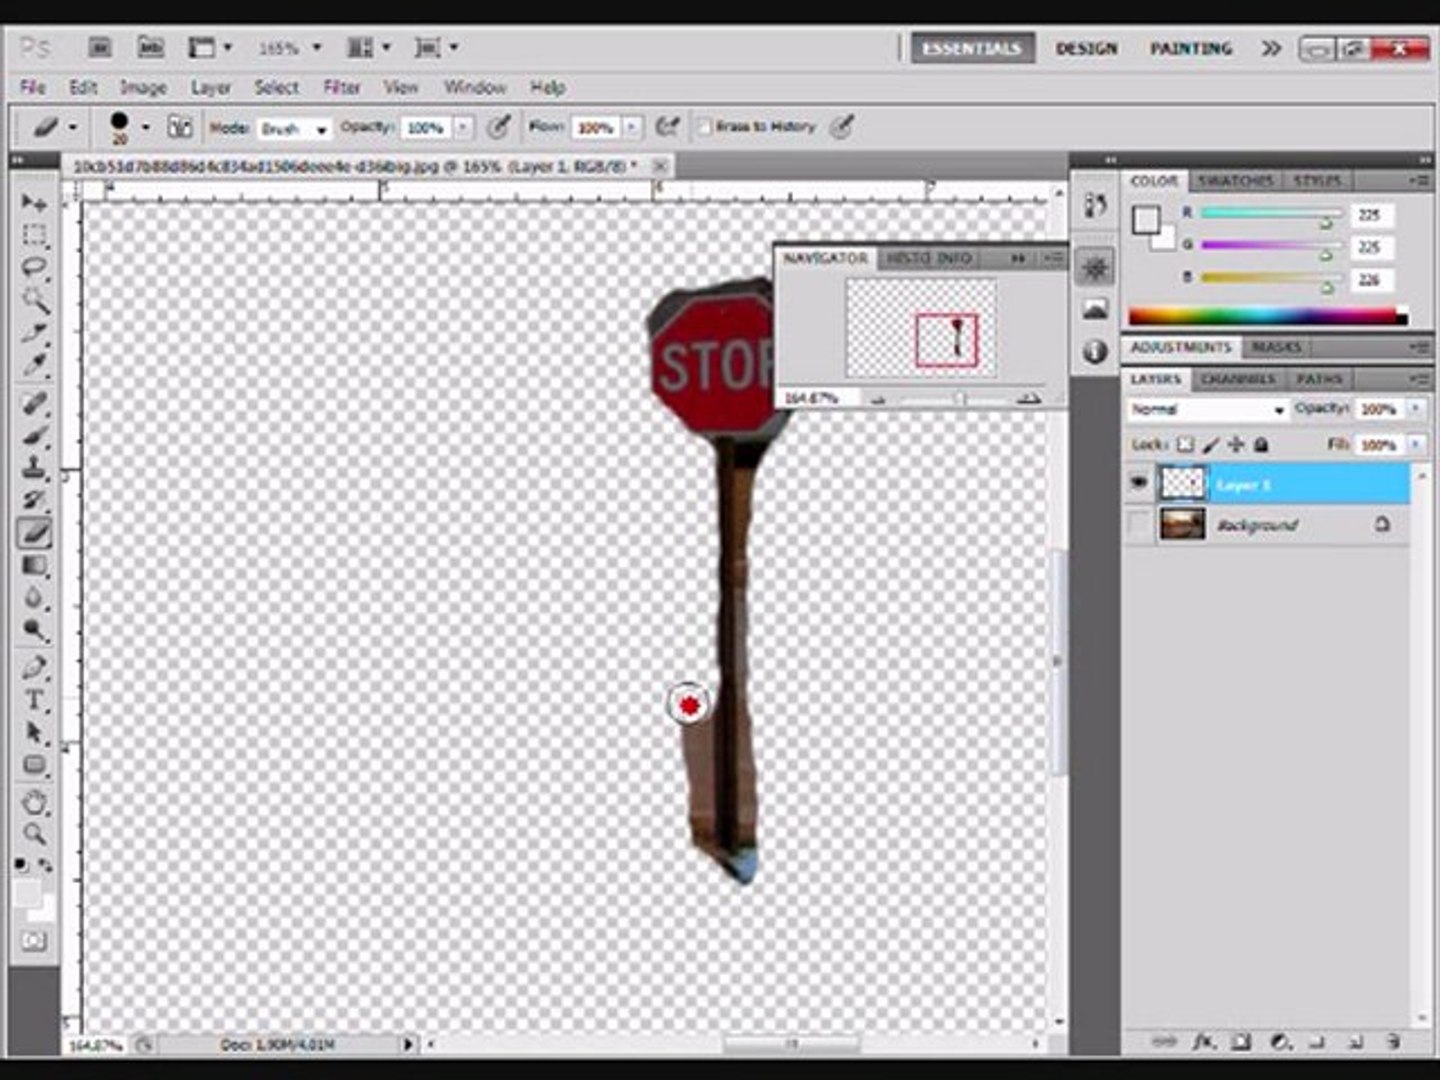
Task: Swap foreground and background colors
Action: point(45,864)
